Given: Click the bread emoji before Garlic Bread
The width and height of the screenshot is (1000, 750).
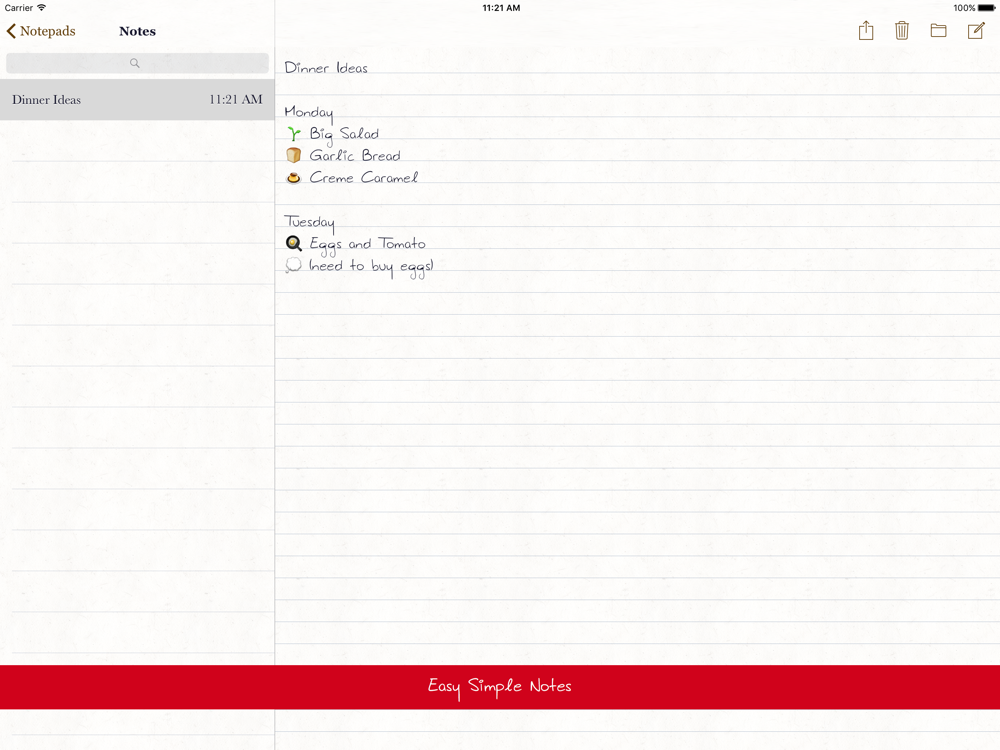Looking at the screenshot, I should coord(293,155).
